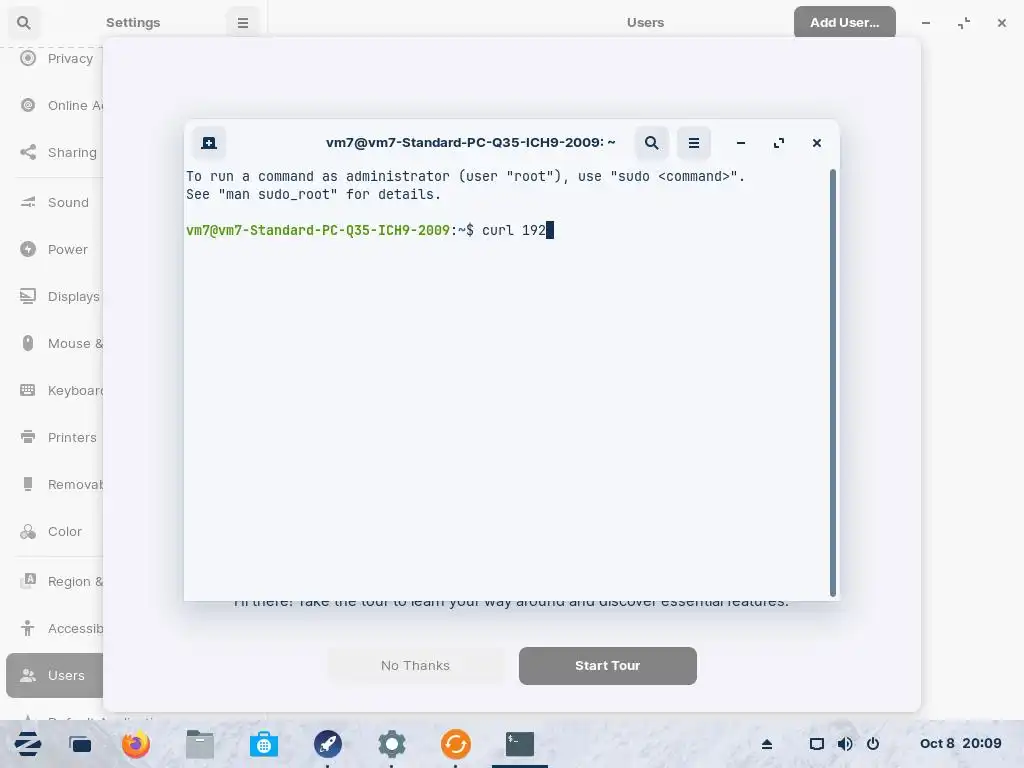Open Color settings
This screenshot has height=768, width=1024.
pos(55,532)
